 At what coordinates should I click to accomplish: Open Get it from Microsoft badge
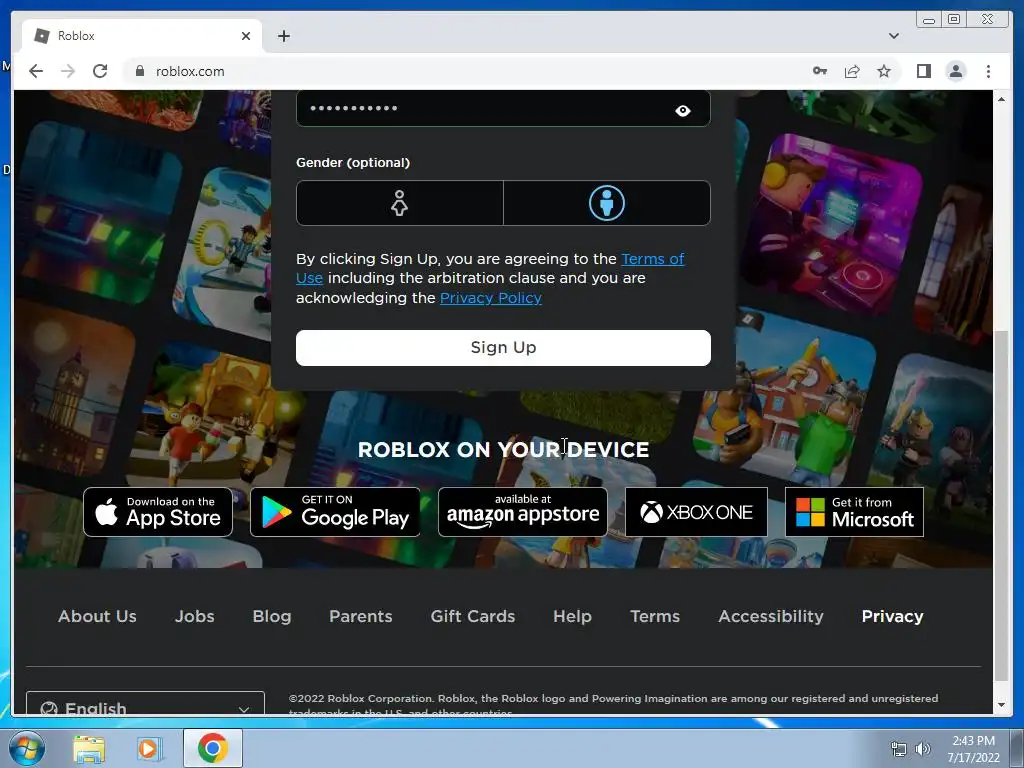click(x=854, y=512)
